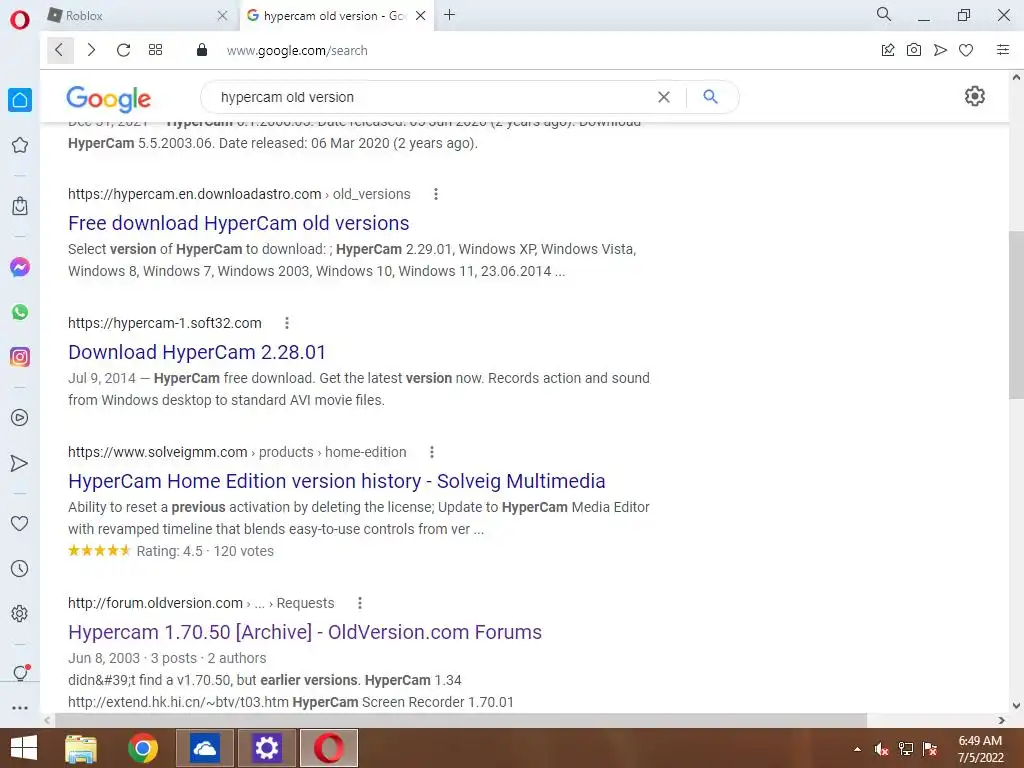Click the Rating: 4.5 · 120 votes text
Viewport: 1024px width, 768px height.
(205, 551)
